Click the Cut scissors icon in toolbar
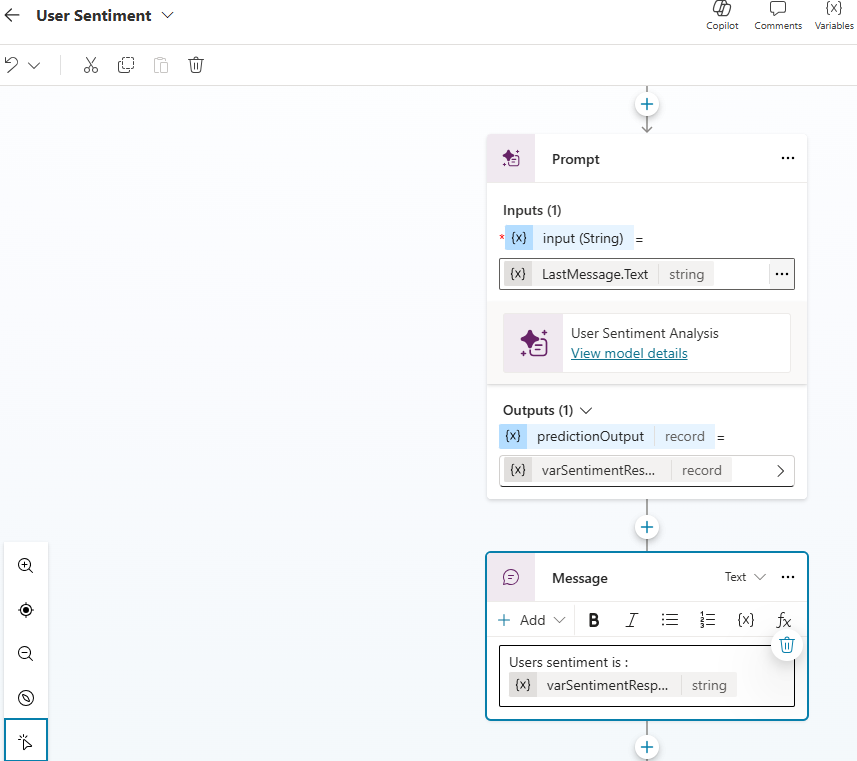Screen dimensions: 857x761 point(91,65)
